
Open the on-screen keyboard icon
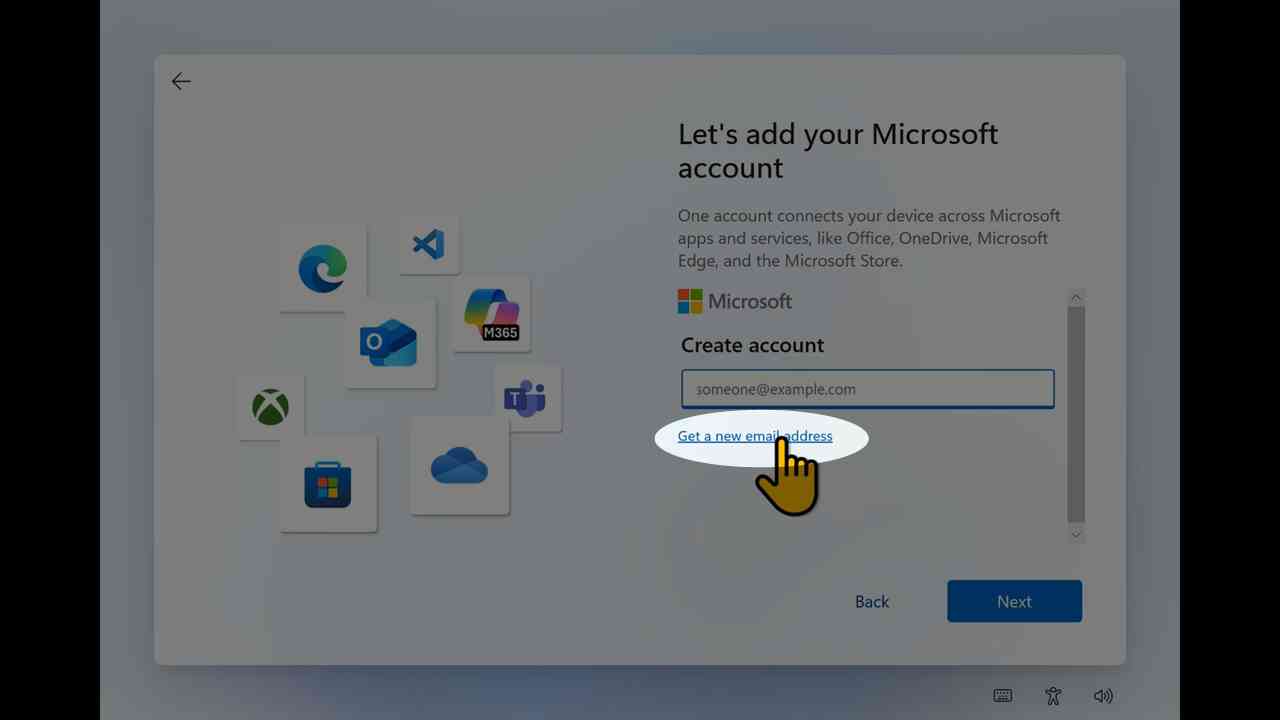pyautogui.click(x=1003, y=696)
